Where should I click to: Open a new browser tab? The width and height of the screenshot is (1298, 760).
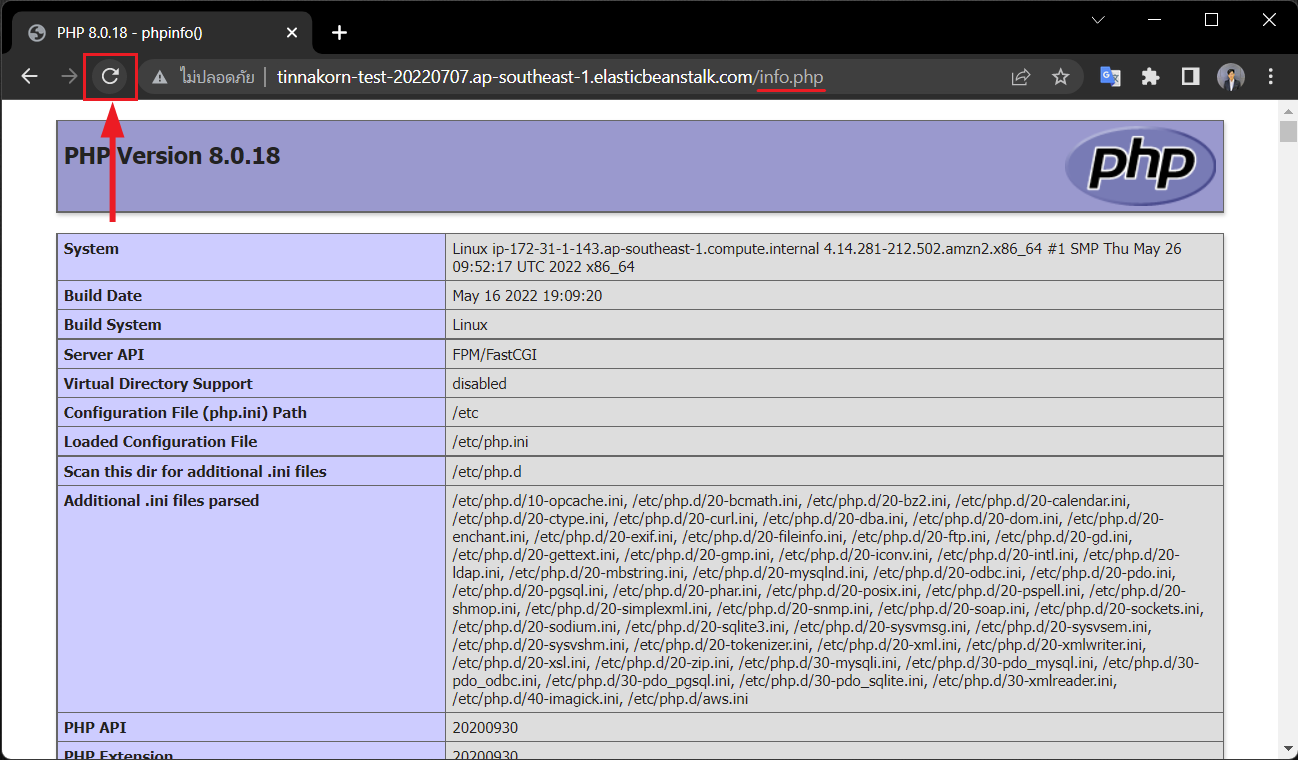tap(339, 33)
